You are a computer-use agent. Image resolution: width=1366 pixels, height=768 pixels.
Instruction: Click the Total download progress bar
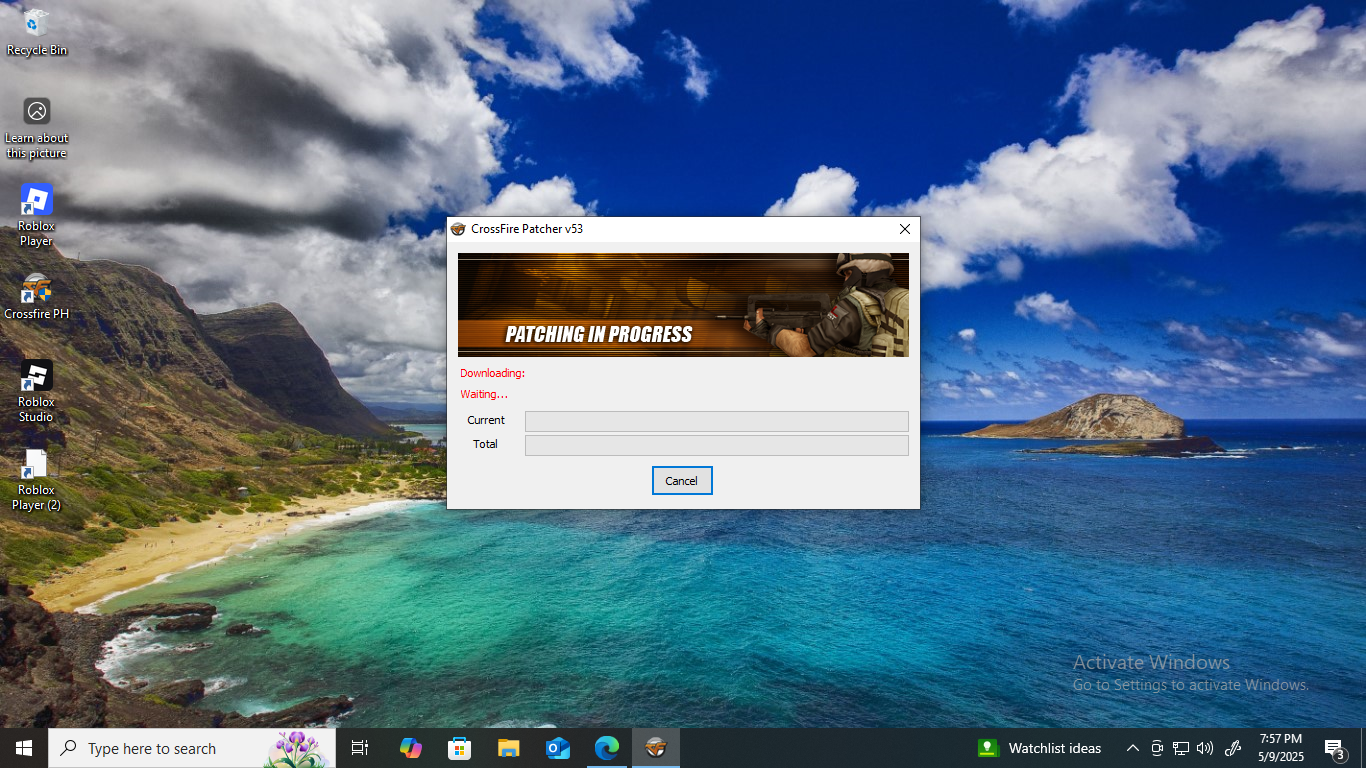[x=717, y=445]
